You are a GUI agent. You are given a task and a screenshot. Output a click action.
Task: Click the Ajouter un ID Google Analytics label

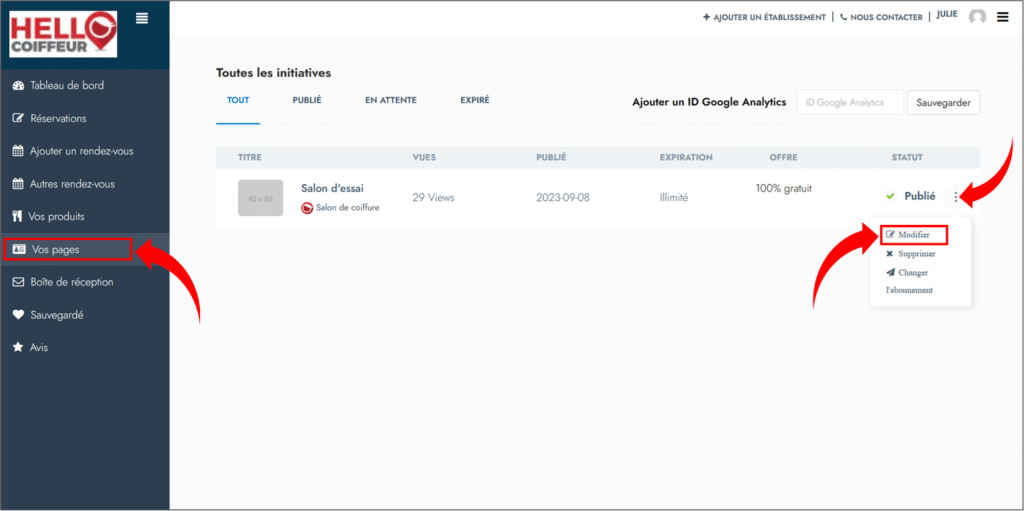tap(709, 103)
